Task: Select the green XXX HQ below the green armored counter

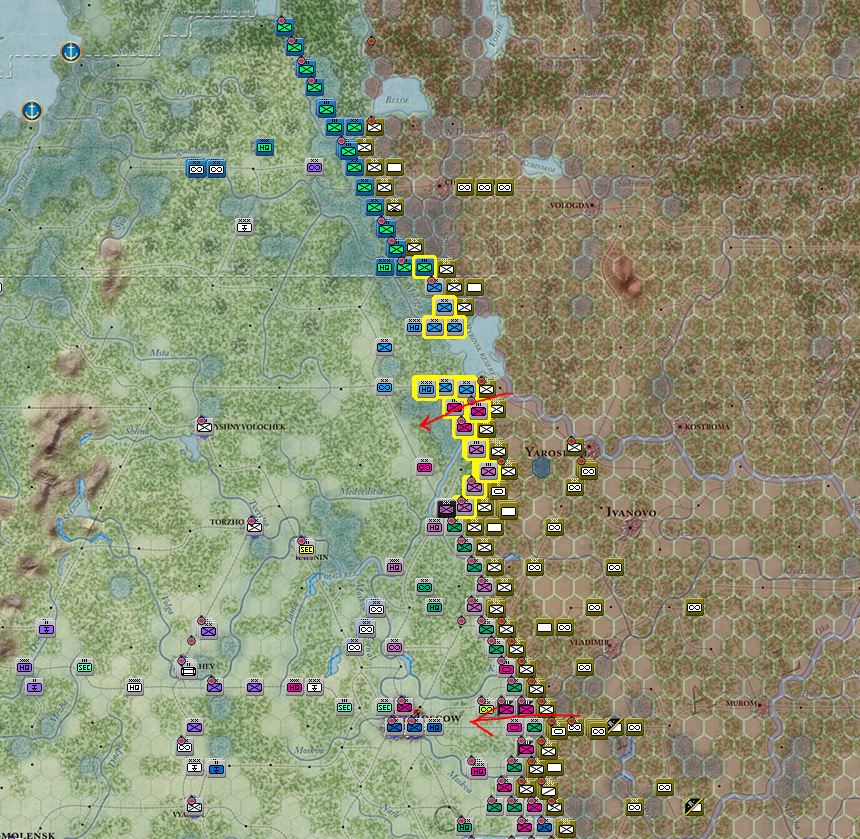Action: pos(434,607)
